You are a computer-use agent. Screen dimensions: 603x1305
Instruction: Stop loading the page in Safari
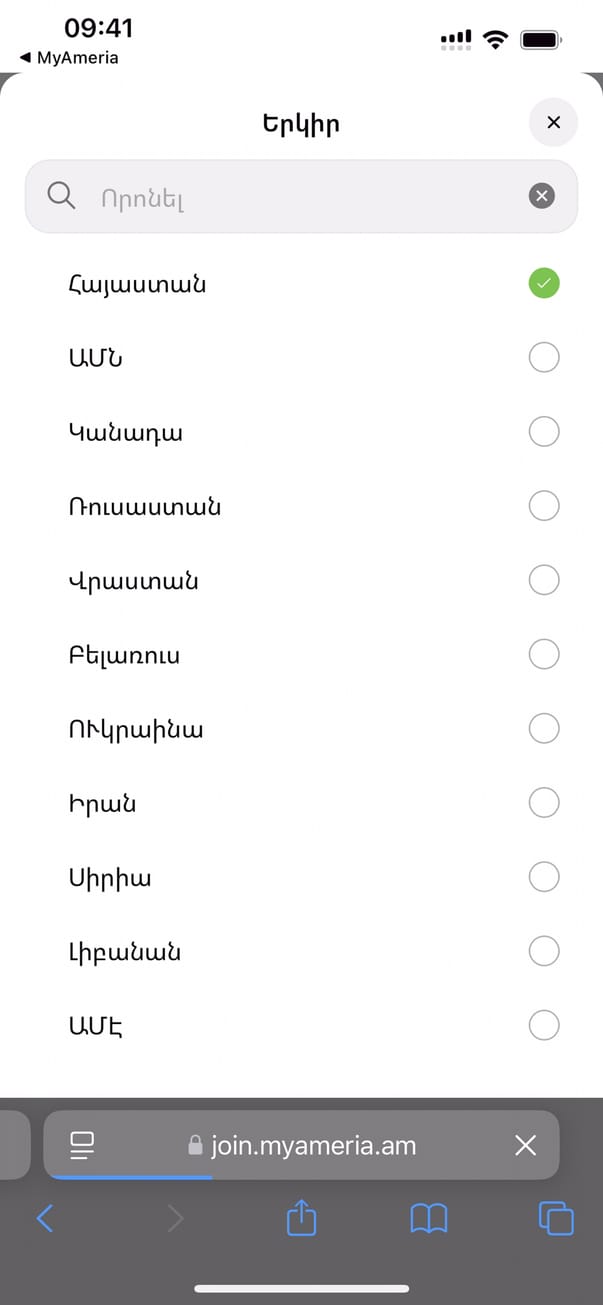[x=525, y=1145]
